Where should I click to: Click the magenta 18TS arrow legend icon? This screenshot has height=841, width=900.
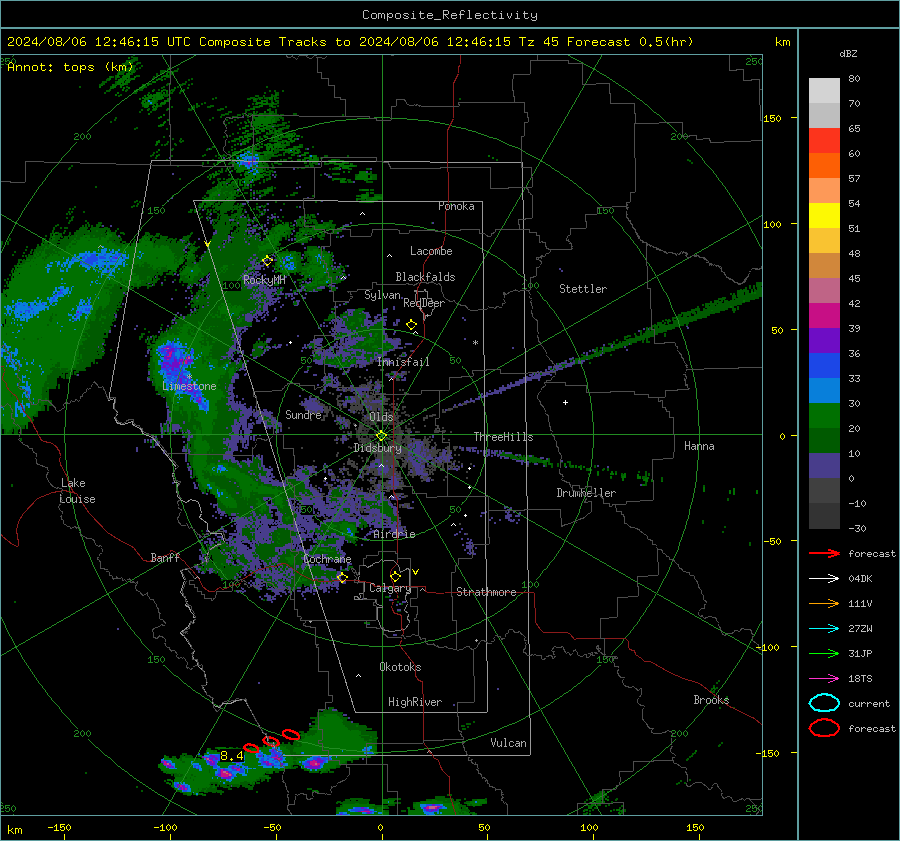(x=824, y=679)
